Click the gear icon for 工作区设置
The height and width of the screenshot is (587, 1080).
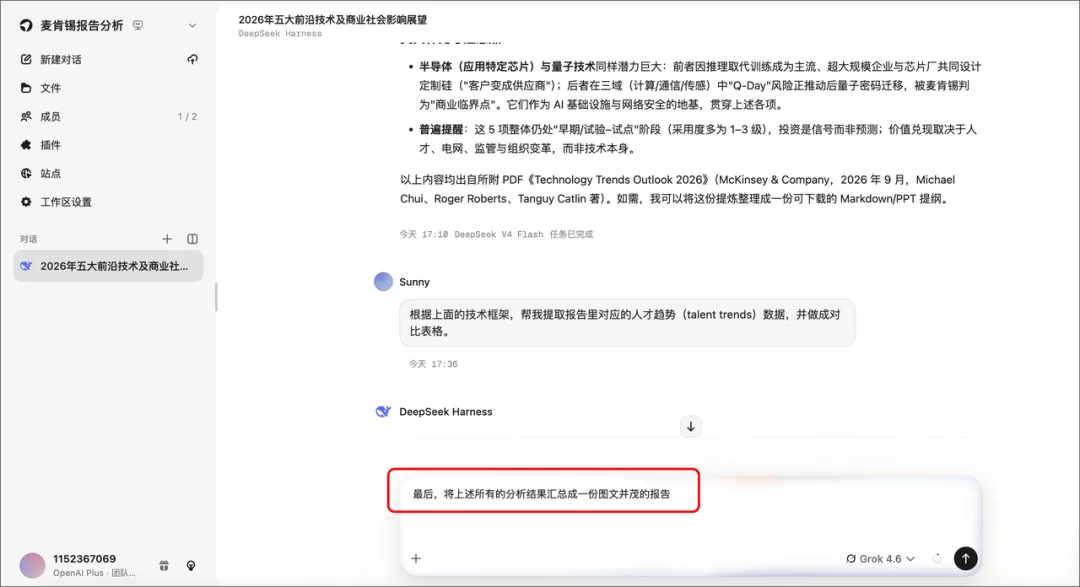pyautogui.click(x=26, y=202)
